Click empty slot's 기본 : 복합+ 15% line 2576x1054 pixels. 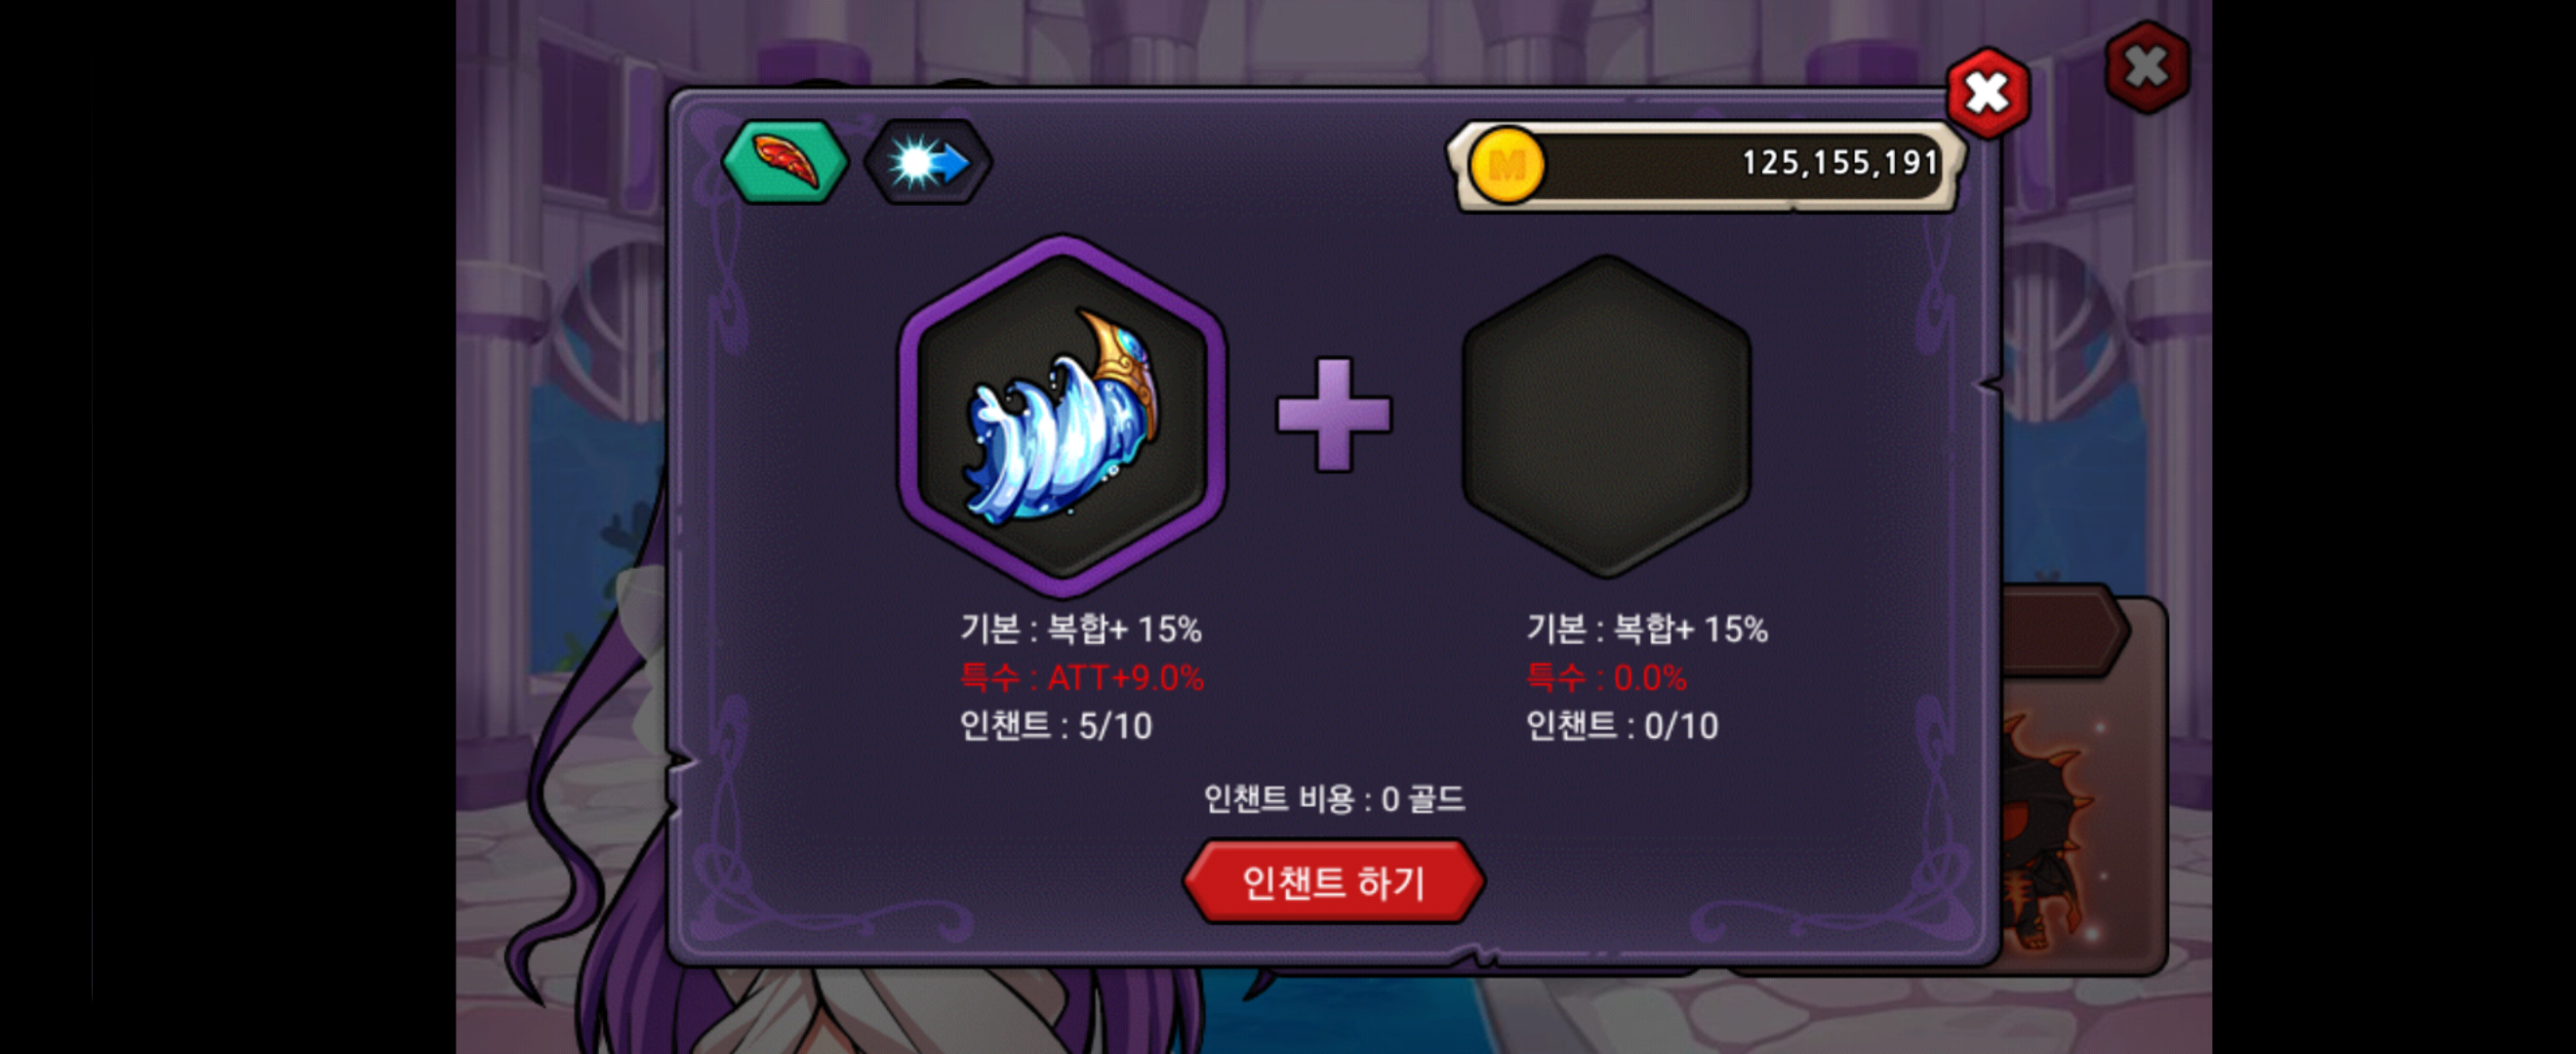(x=1646, y=629)
